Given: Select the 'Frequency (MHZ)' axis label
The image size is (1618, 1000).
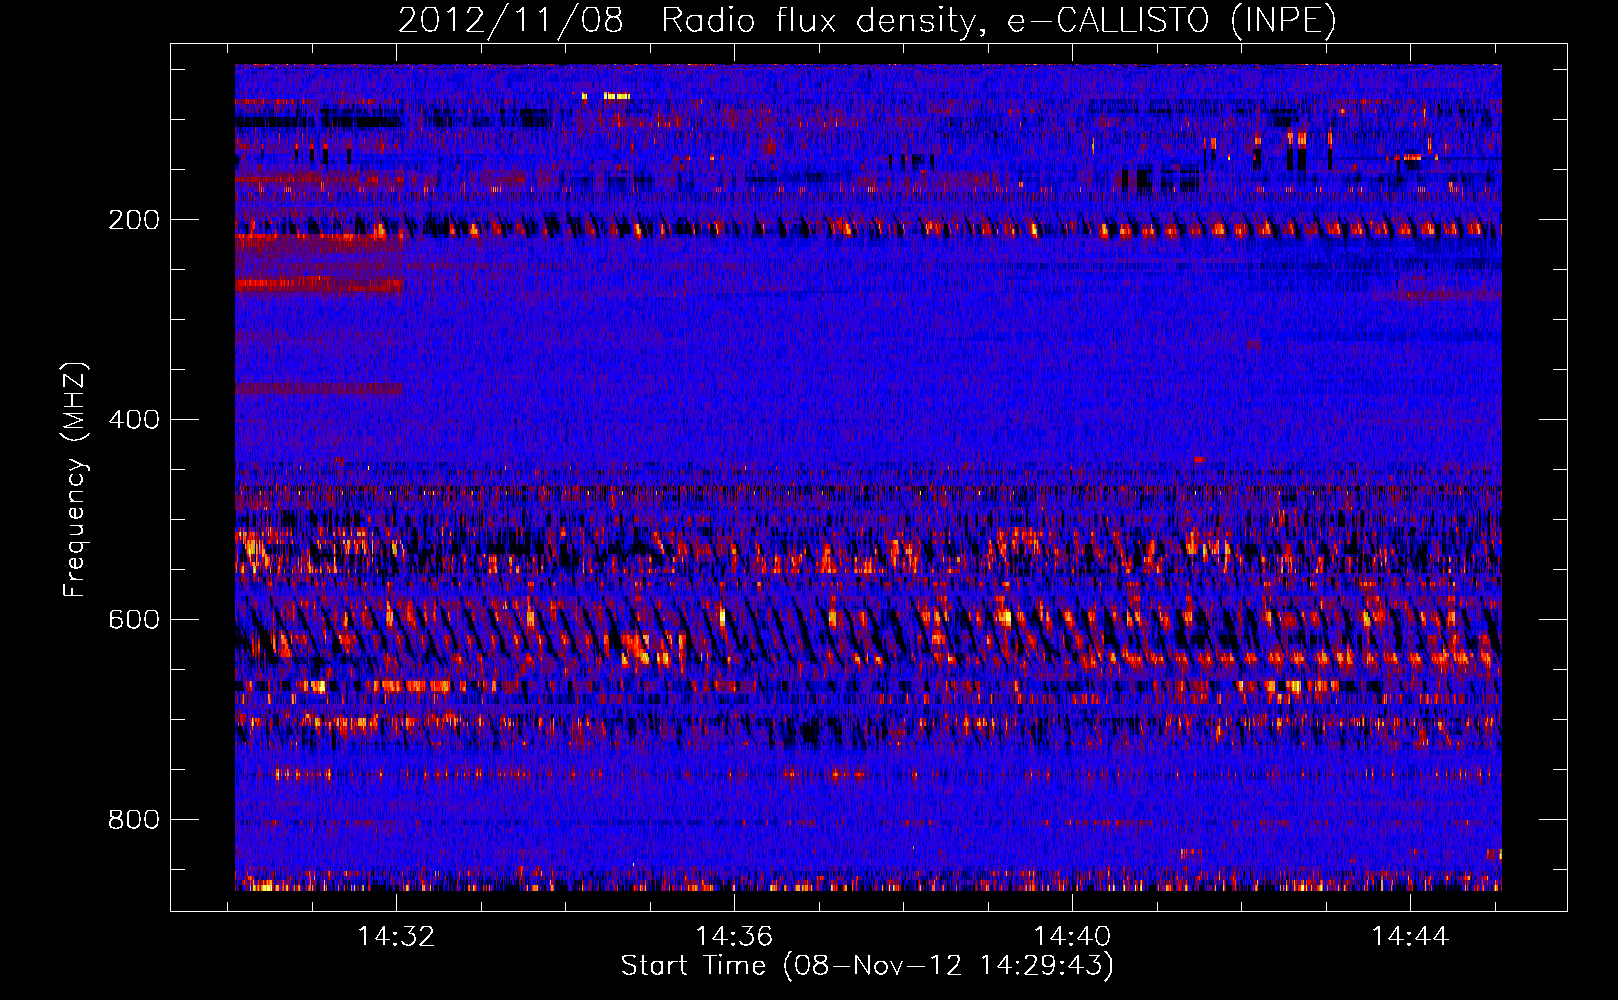Looking at the screenshot, I should tap(75, 480).
